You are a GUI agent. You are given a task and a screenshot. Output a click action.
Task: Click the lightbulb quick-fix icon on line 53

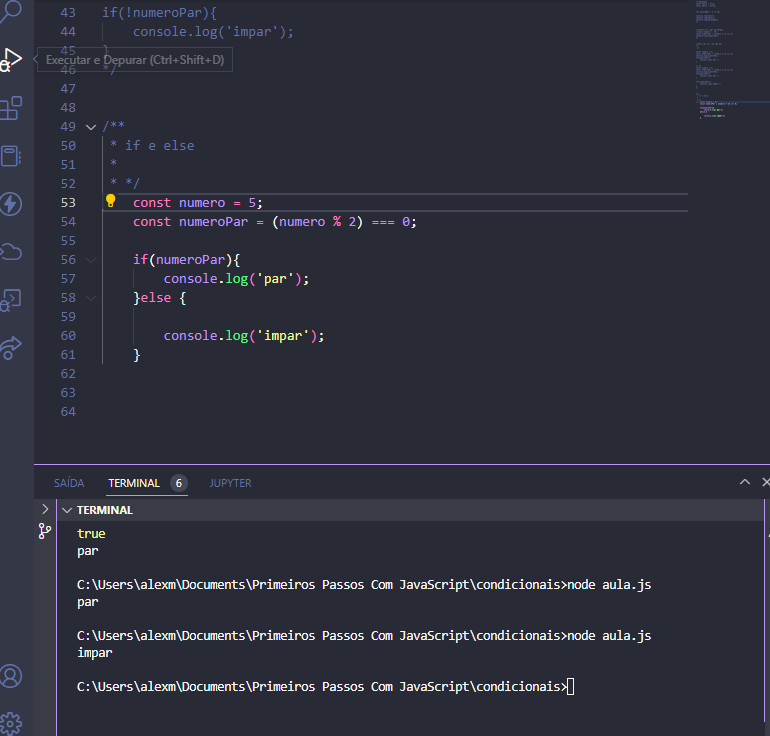[x=110, y=201]
